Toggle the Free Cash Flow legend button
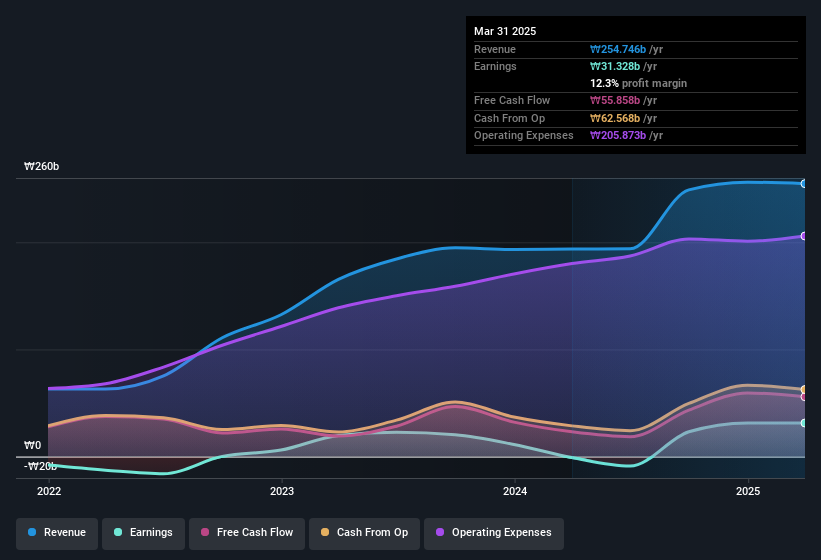 point(247,533)
